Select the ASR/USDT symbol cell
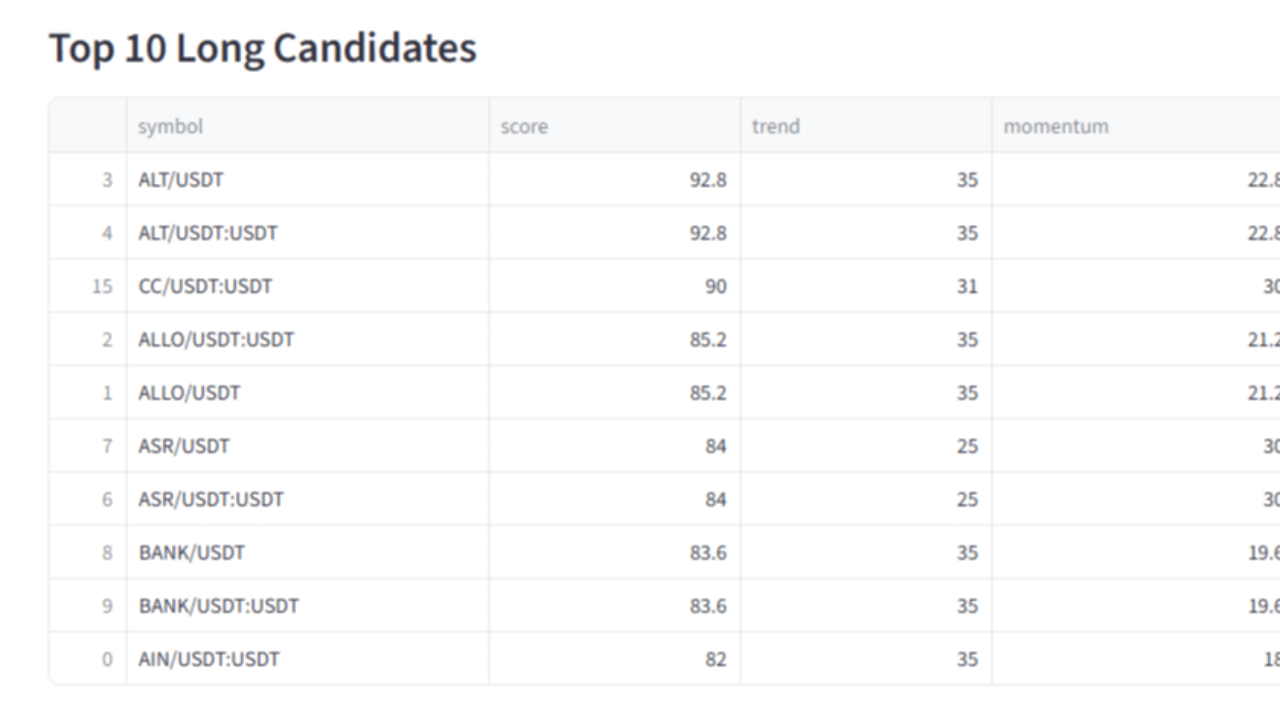This screenshot has height=720, width=1280. pos(307,446)
